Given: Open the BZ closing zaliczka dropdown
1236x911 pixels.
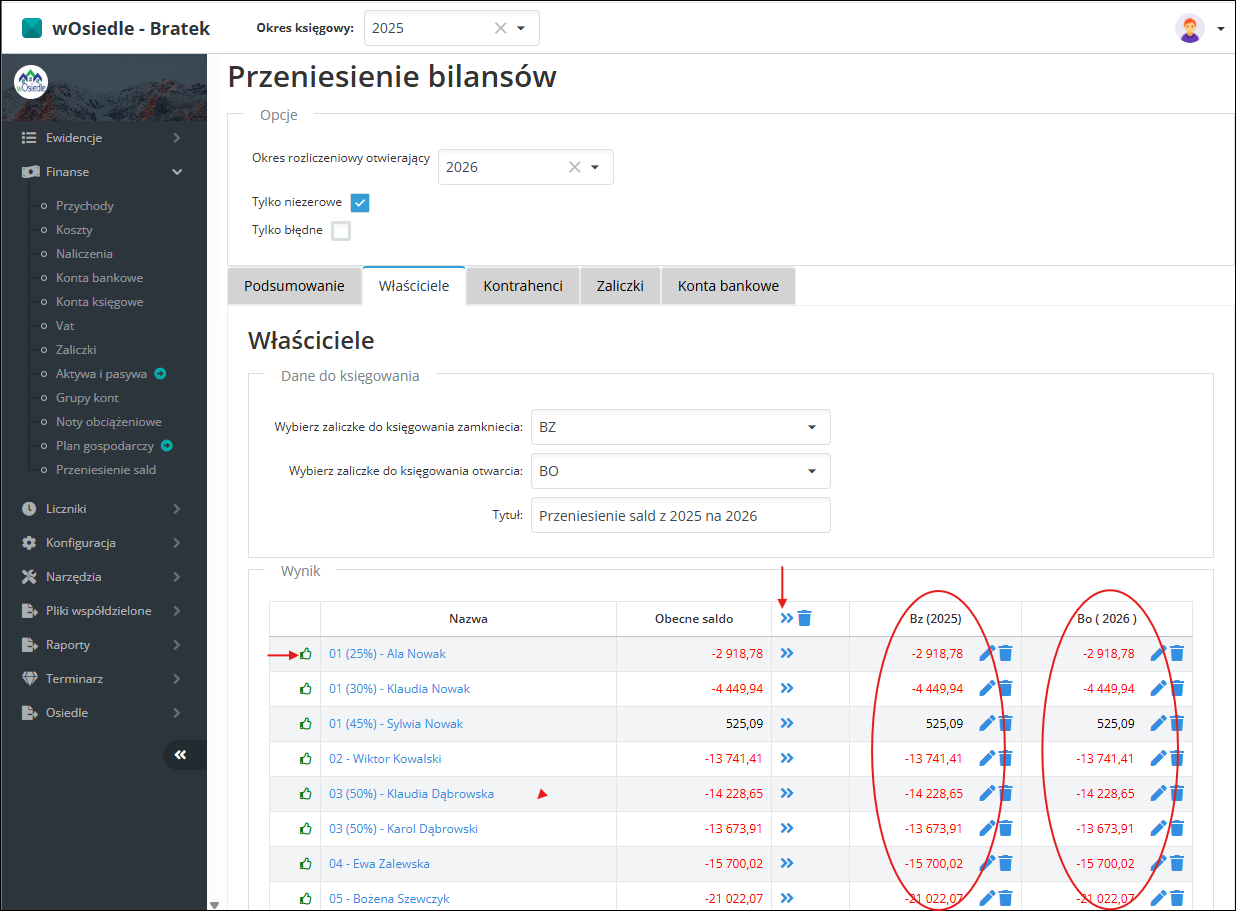Looking at the screenshot, I should pyautogui.click(x=680, y=427).
